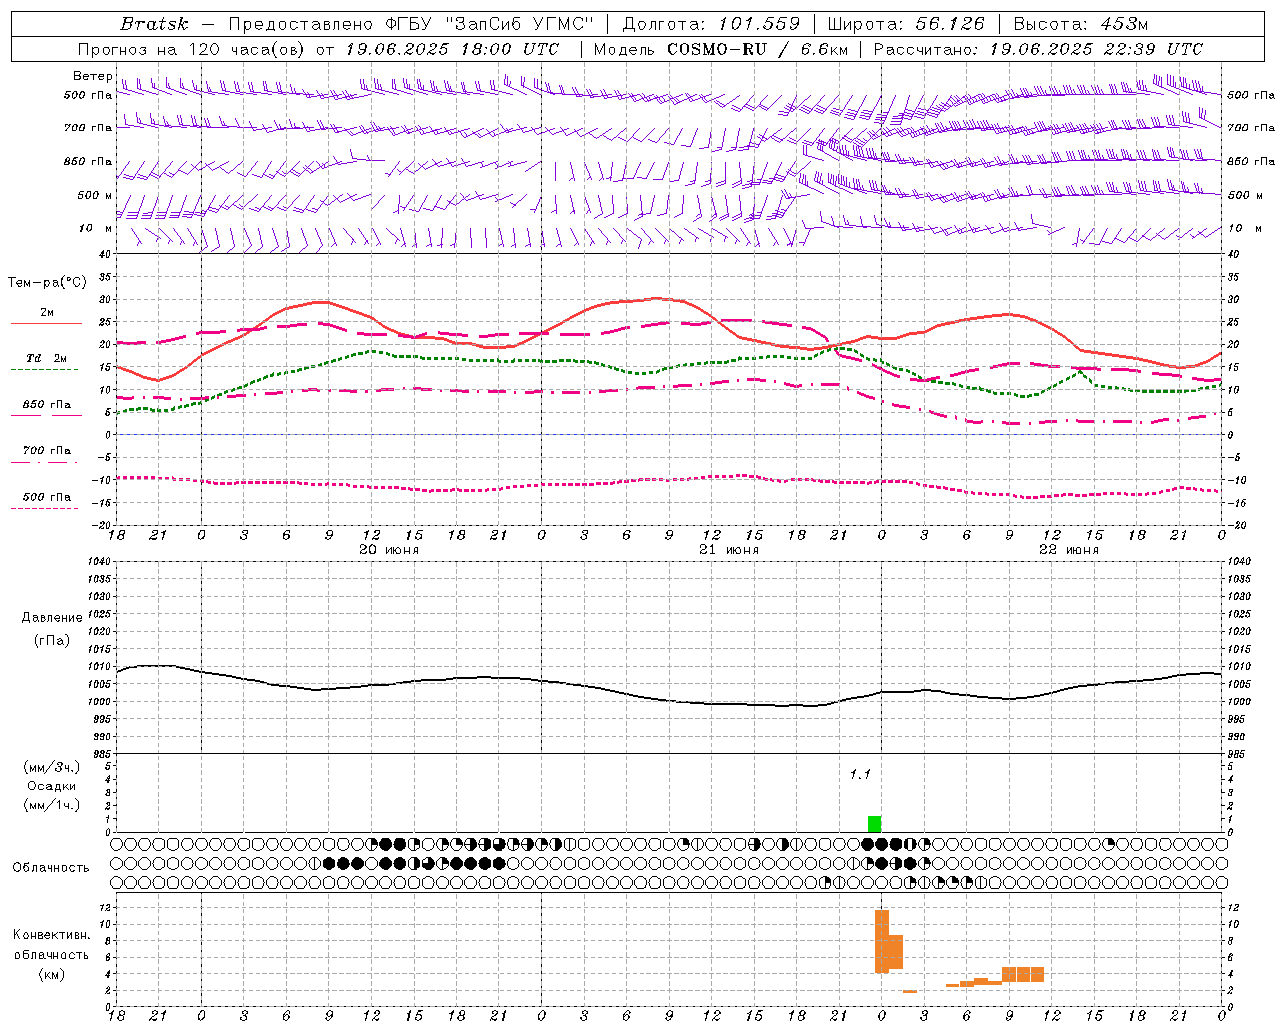Click the elevation text 'Высота: 453м'
This screenshot has width=1280, height=1024.
tap(1081, 24)
